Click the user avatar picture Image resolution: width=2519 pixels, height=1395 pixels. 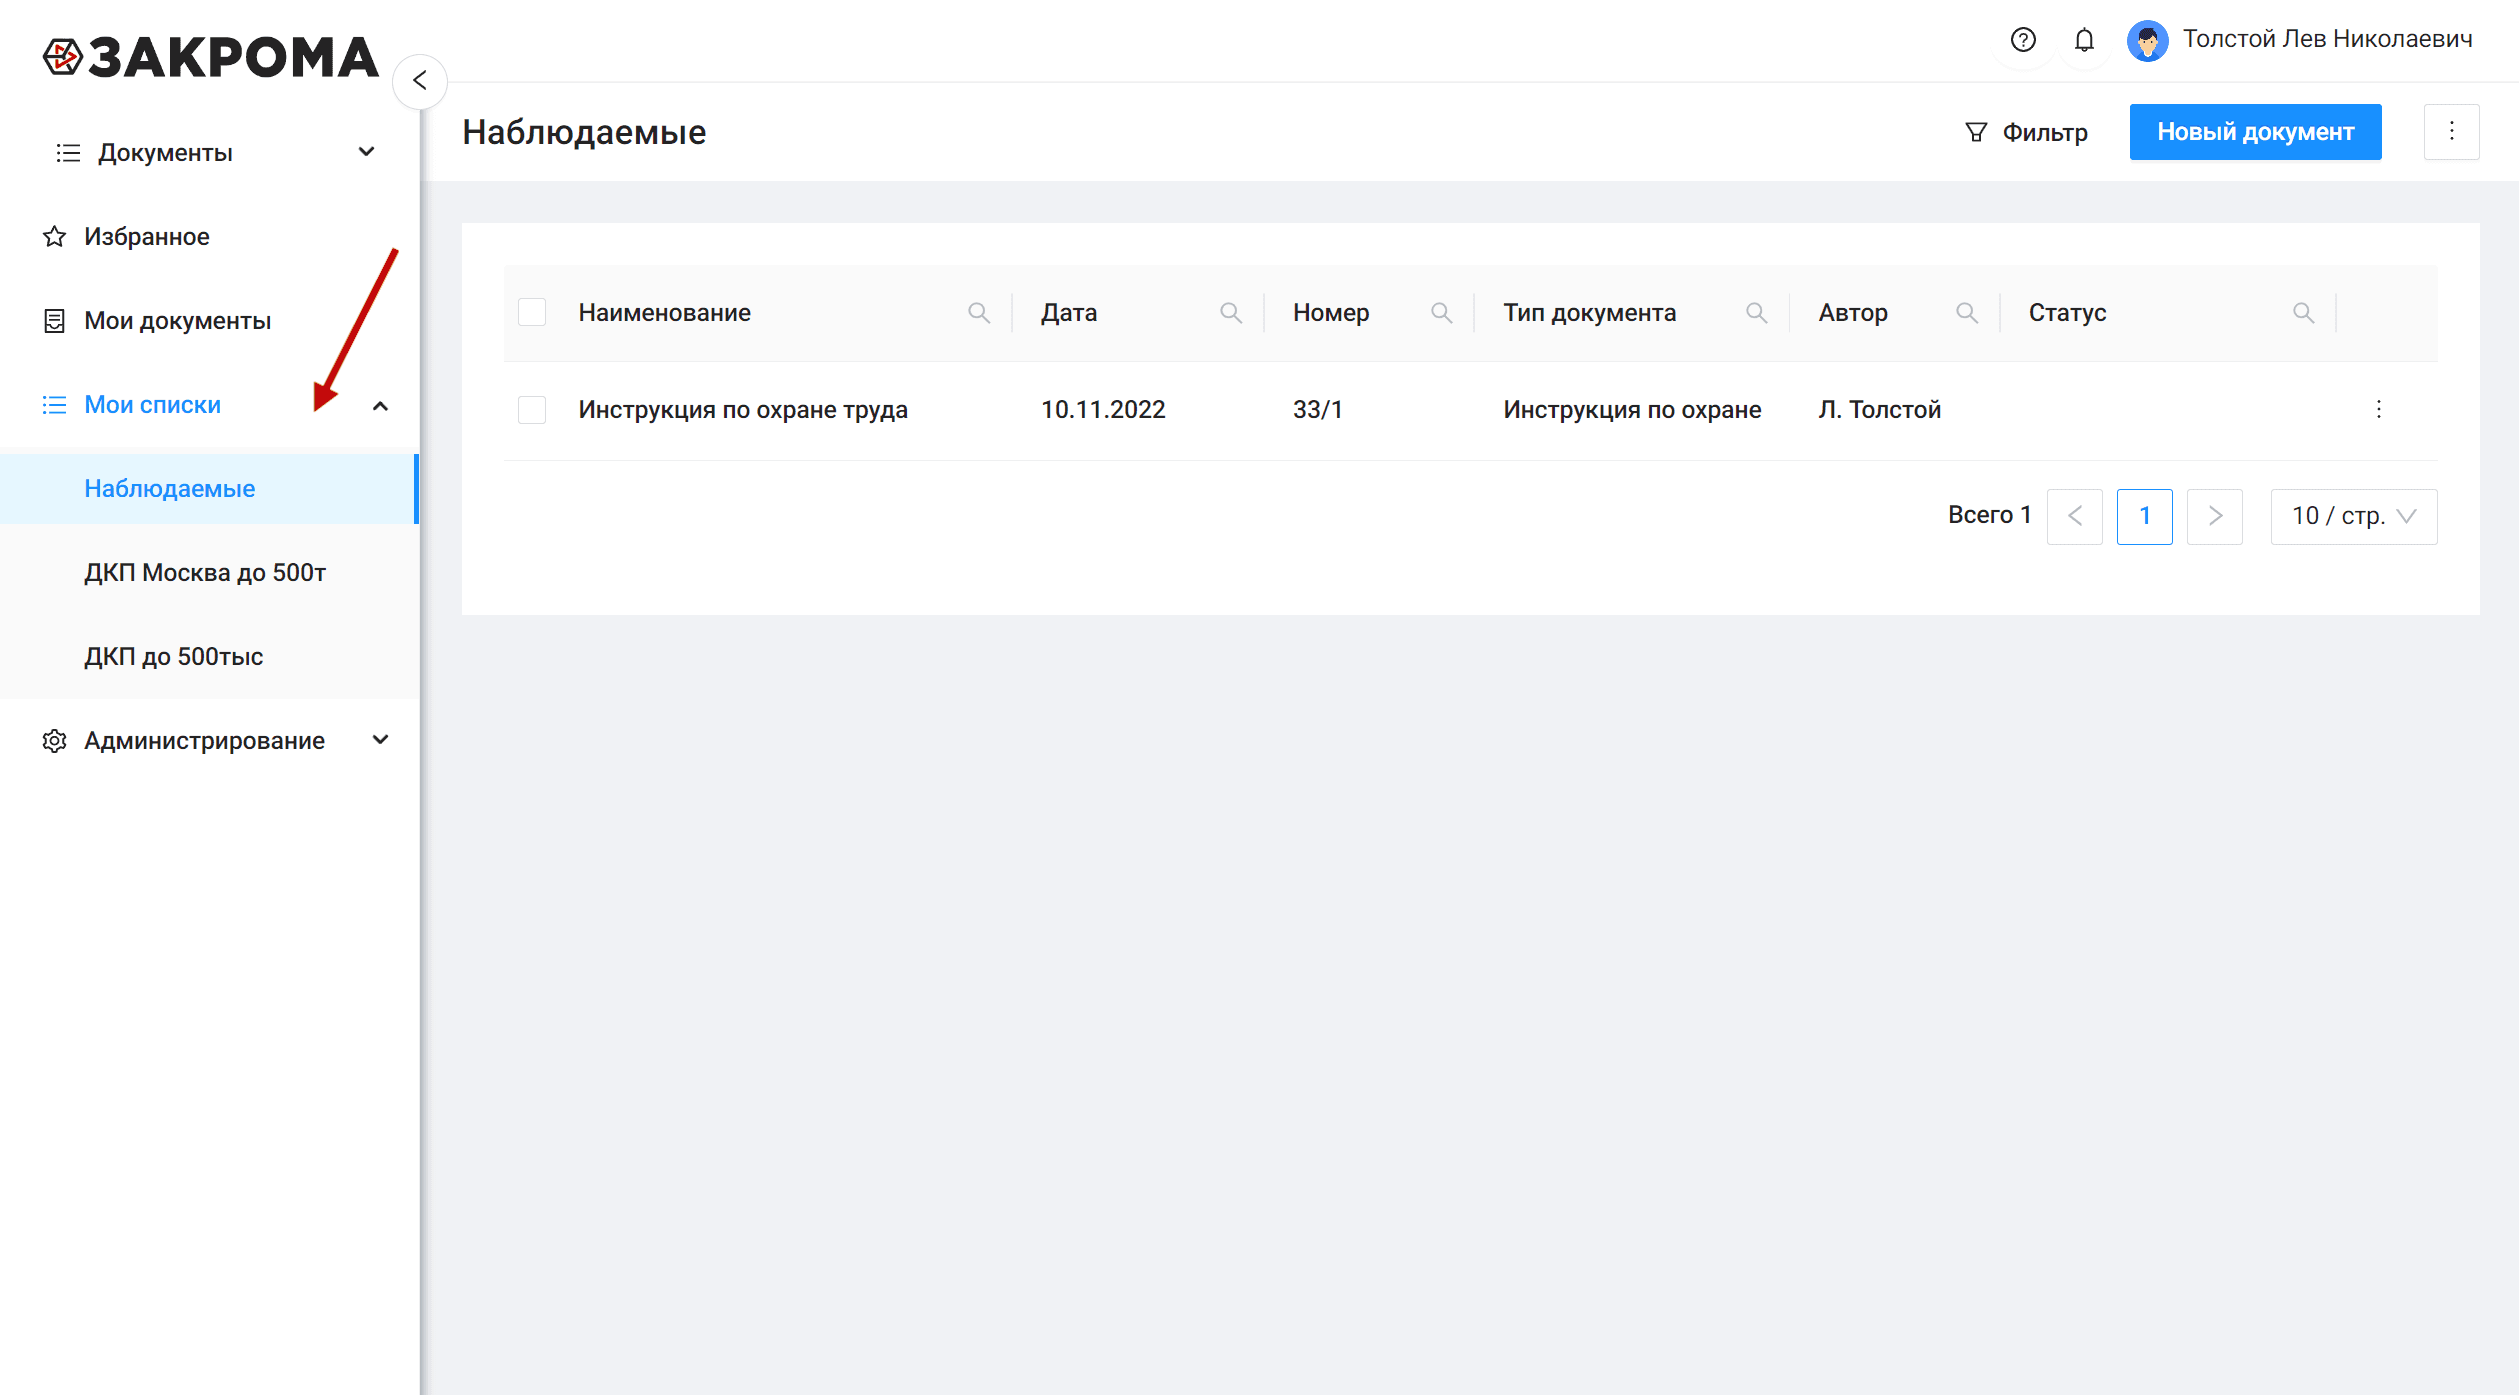[2147, 40]
